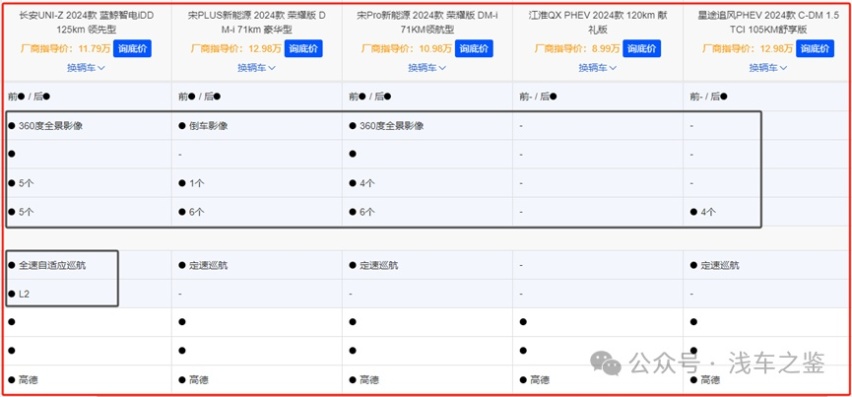Expand 换辆车 dropdown under 江淮QX PHEV
This screenshot has height=397, width=852.
[x=598, y=68]
